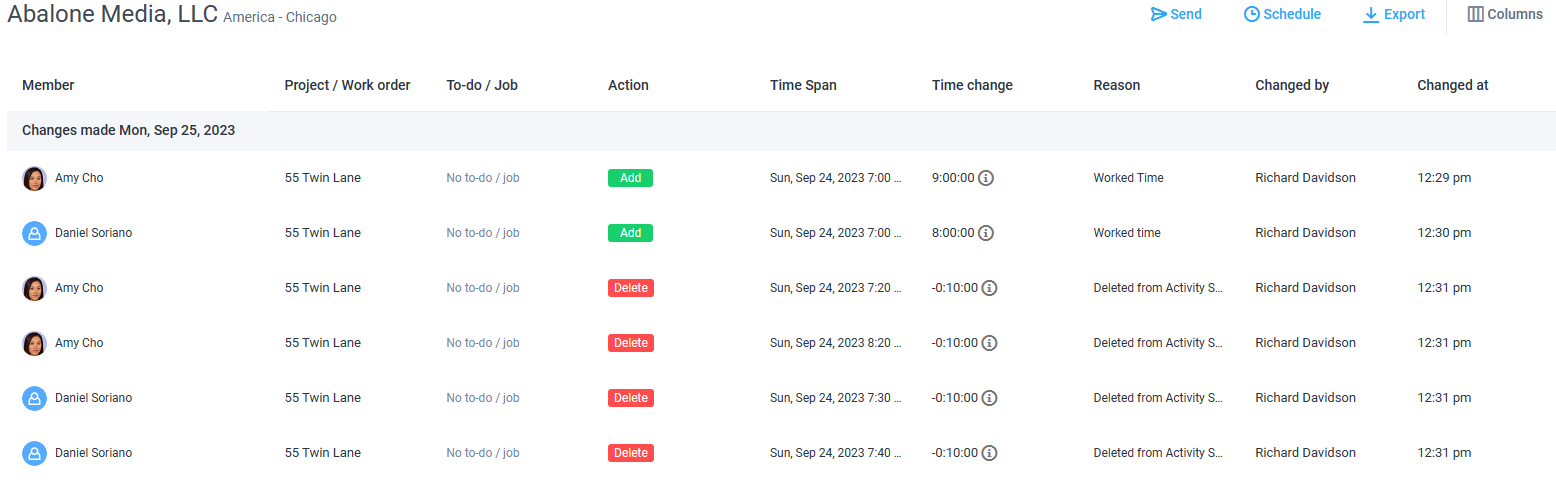The width and height of the screenshot is (1556, 482).
Task: Click Daniel Soriano's avatar icon in the Add row
Action: tap(34, 233)
